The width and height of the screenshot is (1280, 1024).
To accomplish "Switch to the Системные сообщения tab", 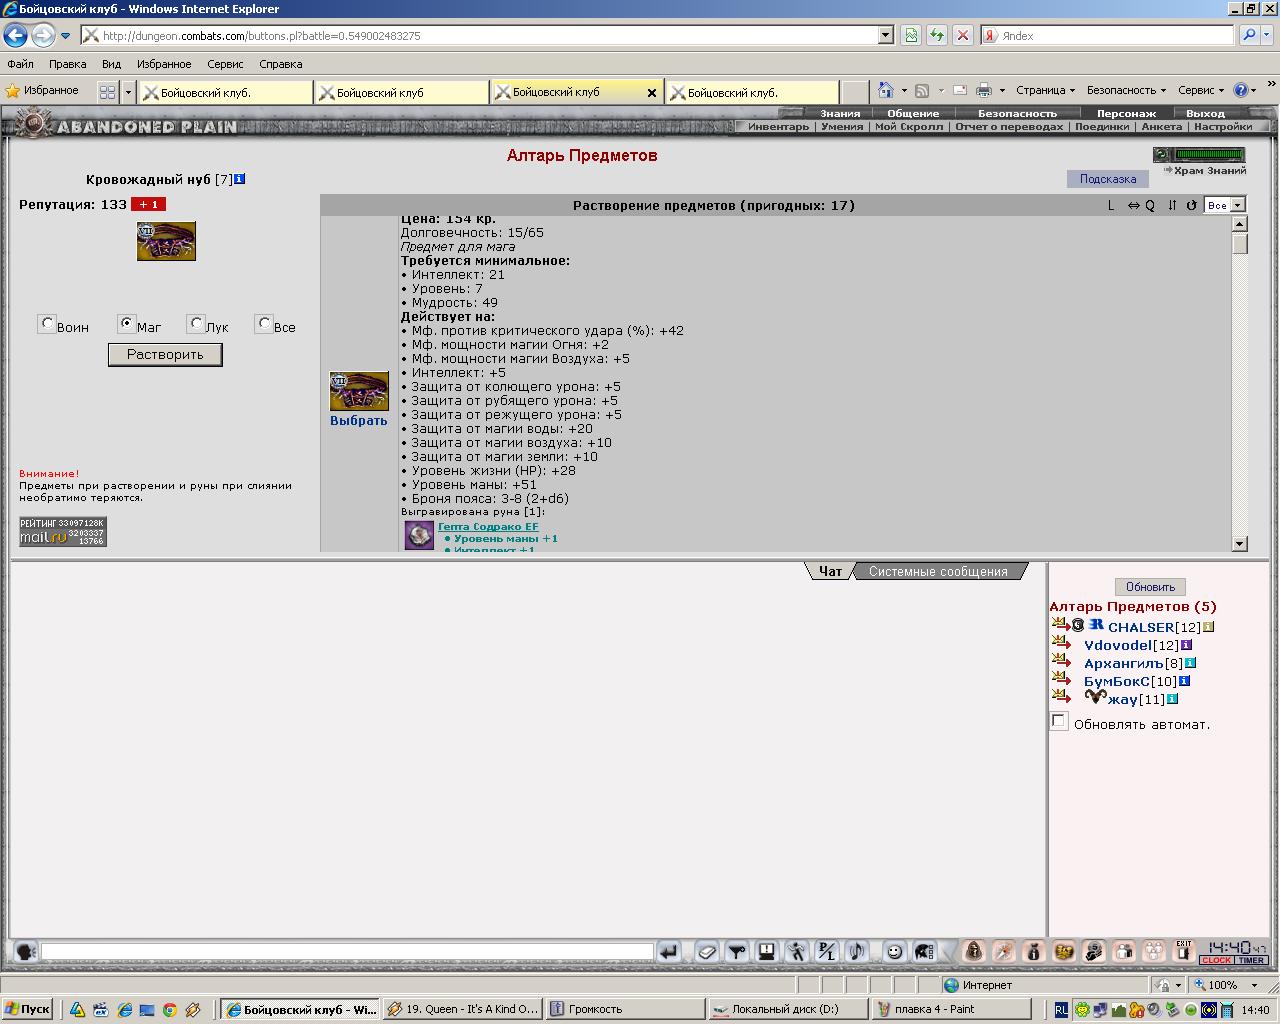I will 938,571.
